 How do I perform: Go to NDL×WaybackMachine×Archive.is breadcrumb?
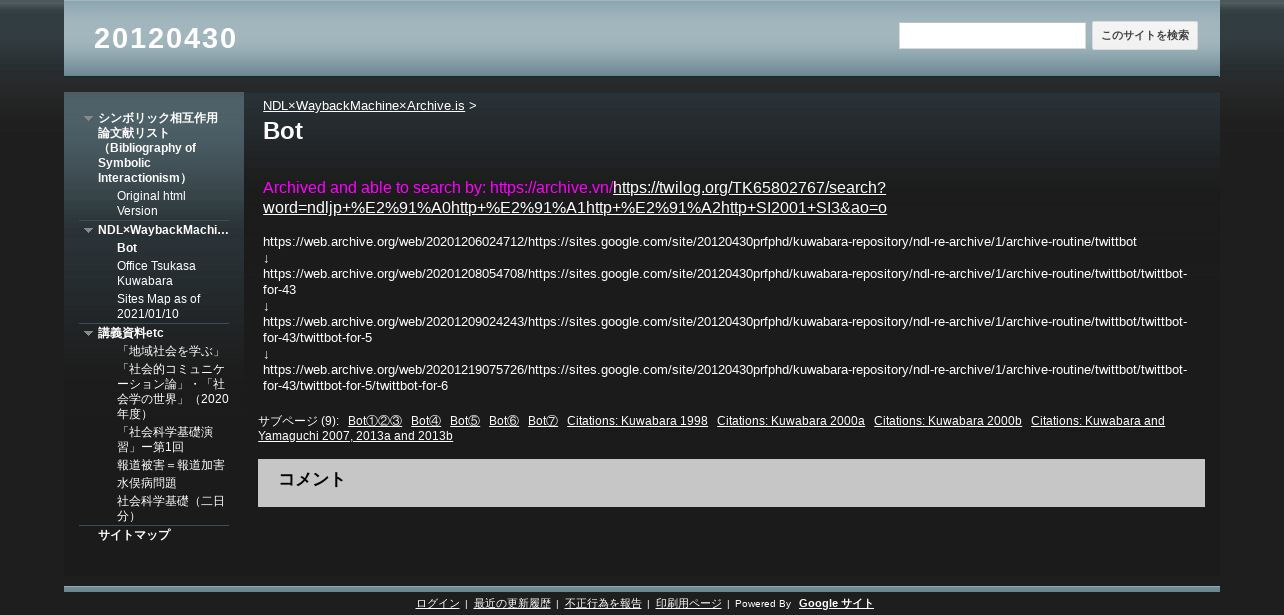point(364,106)
